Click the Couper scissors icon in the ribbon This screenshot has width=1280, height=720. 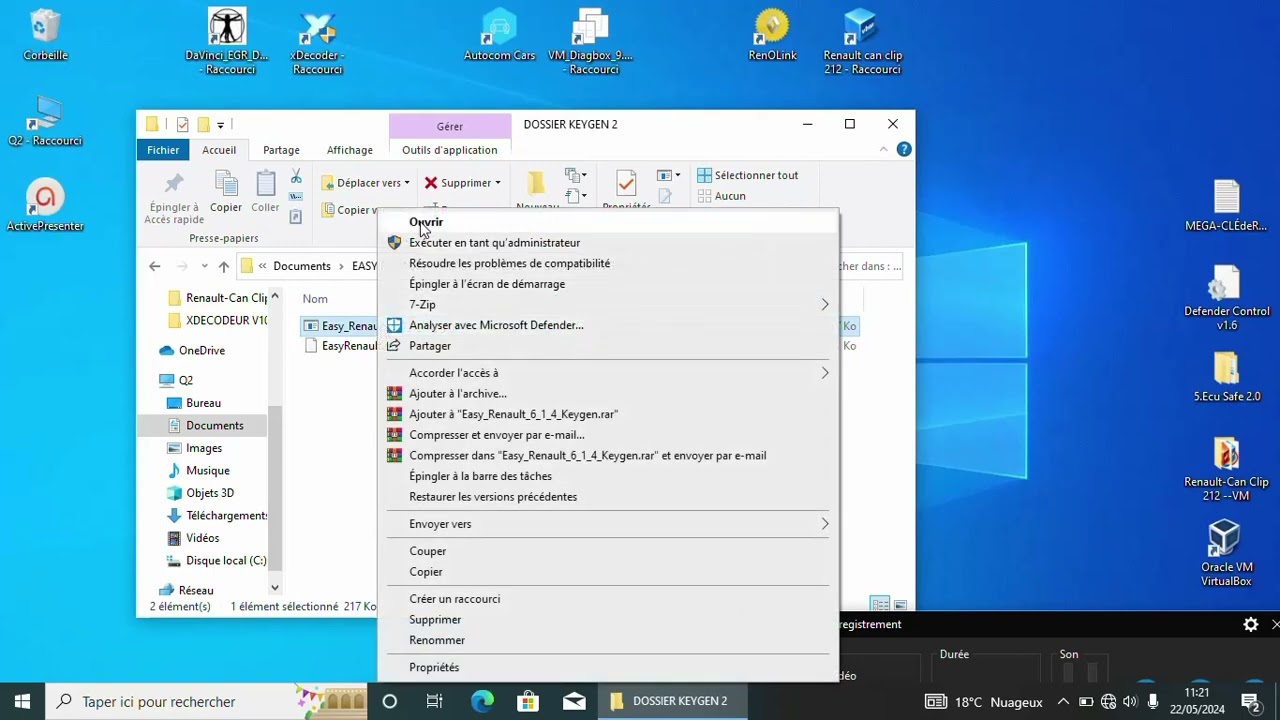coord(296,177)
